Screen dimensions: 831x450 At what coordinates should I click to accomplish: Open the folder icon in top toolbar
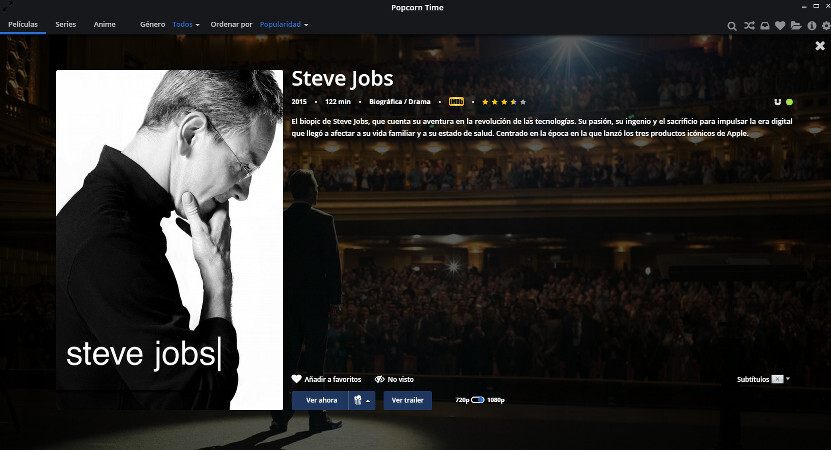click(x=796, y=25)
